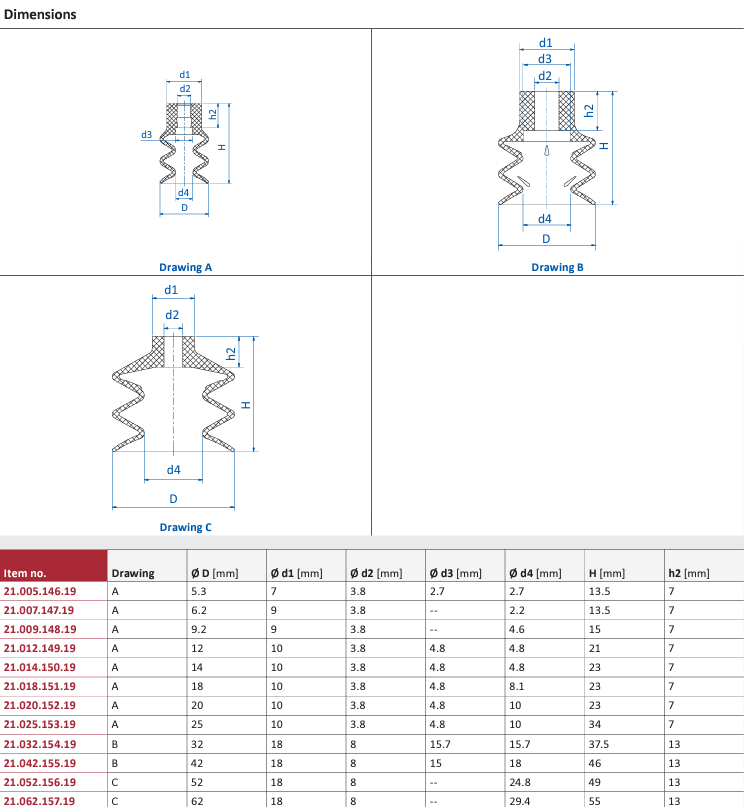Open item link 21.062.157.19
The height and width of the screenshot is (807, 744).
(40, 801)
